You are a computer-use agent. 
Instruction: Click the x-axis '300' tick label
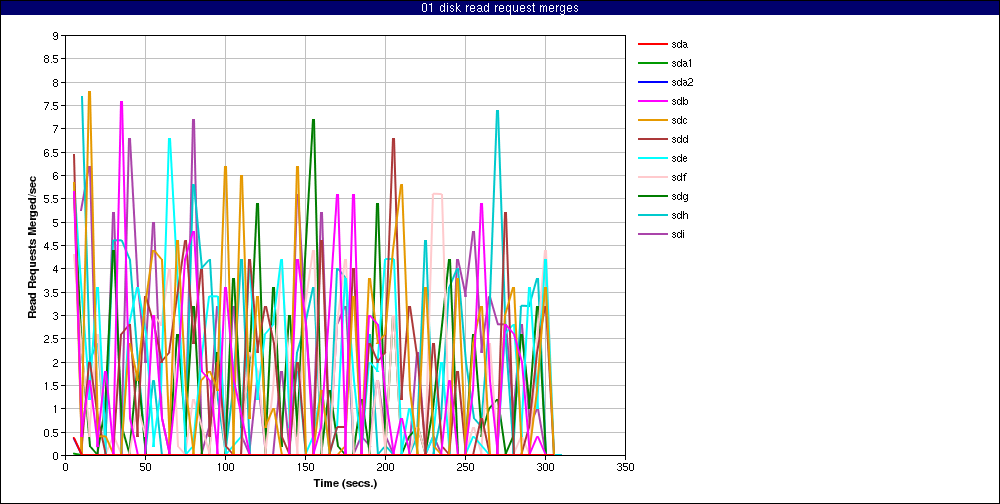pyautogui.click(x=545, y=467)
